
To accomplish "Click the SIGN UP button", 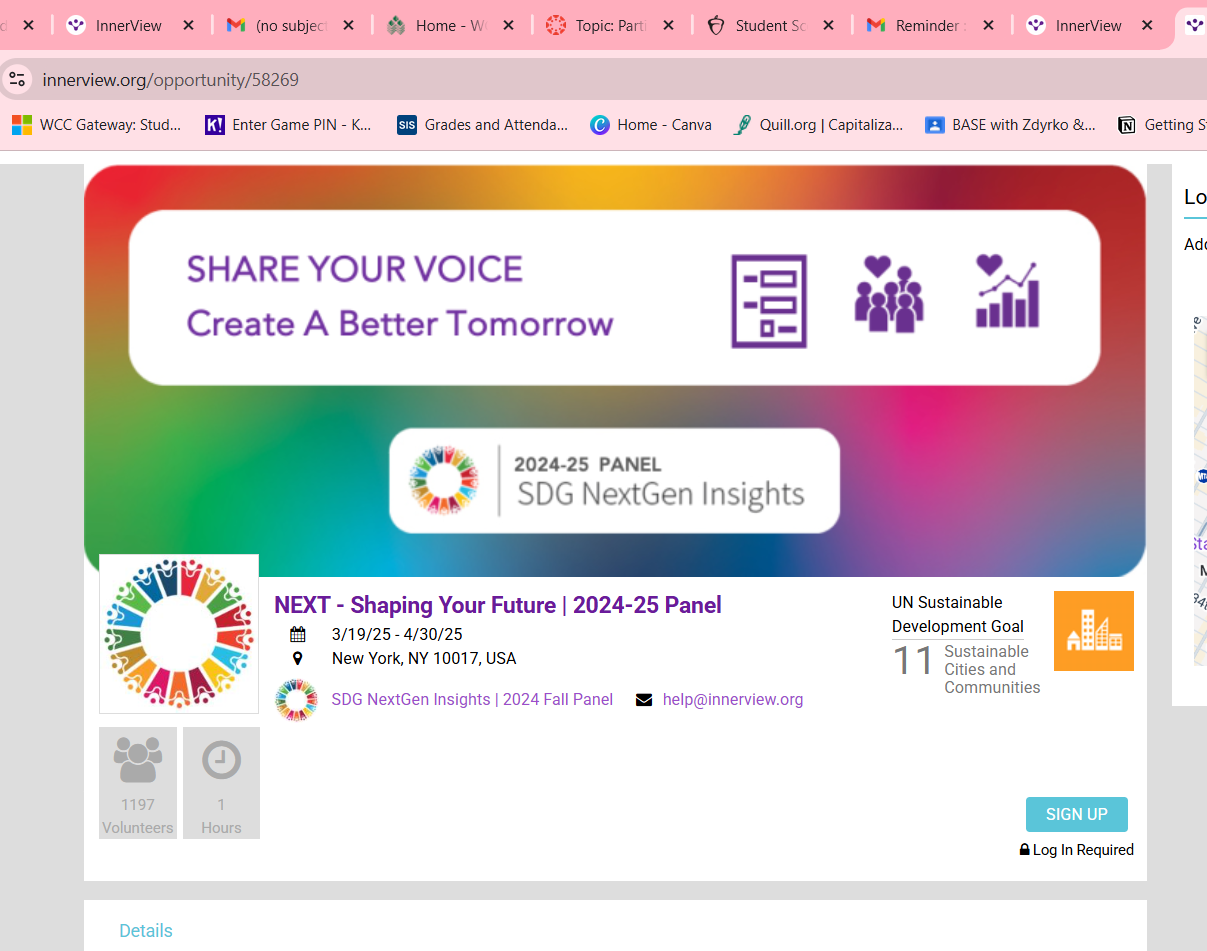I will click(1076, 814).
